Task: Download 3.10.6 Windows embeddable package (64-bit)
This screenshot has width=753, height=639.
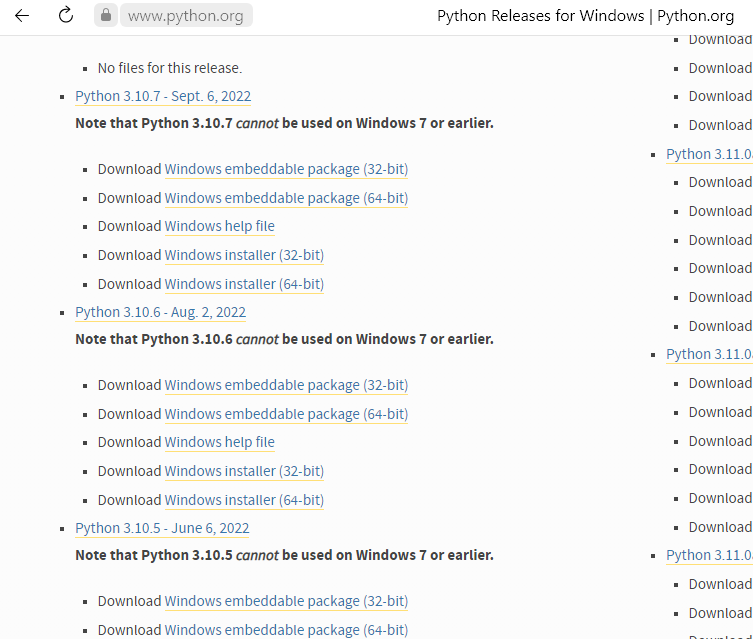Action: coord(286,414)
